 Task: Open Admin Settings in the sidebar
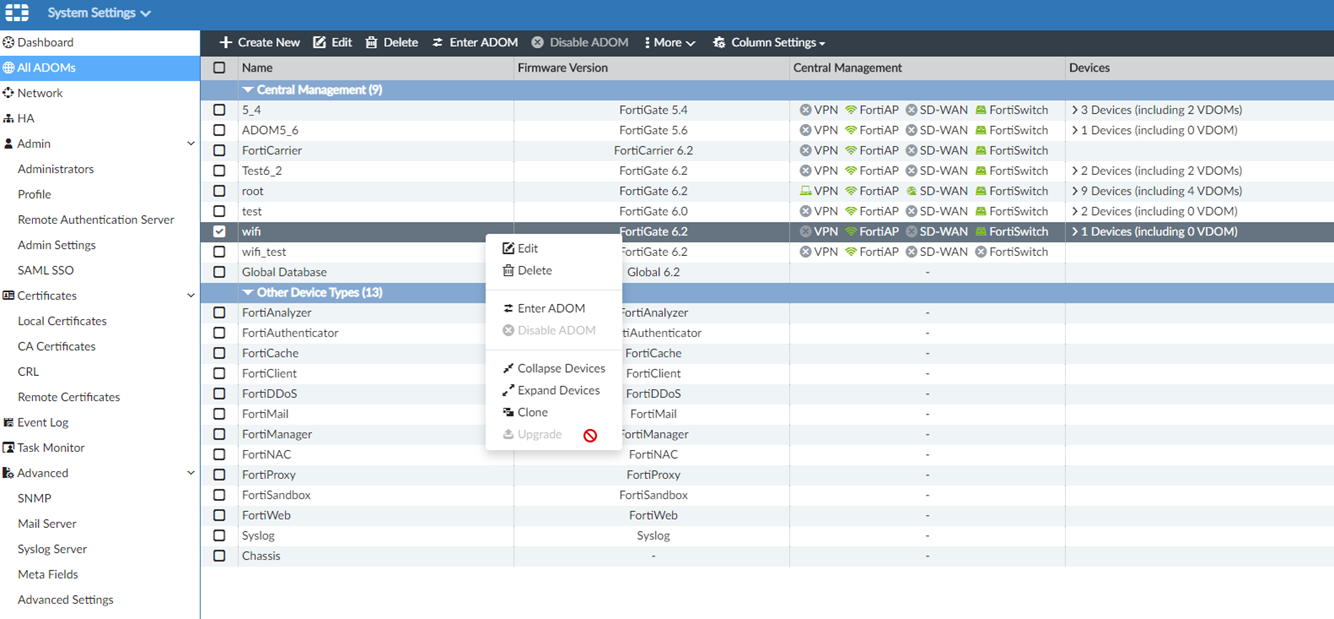[56, 245]
